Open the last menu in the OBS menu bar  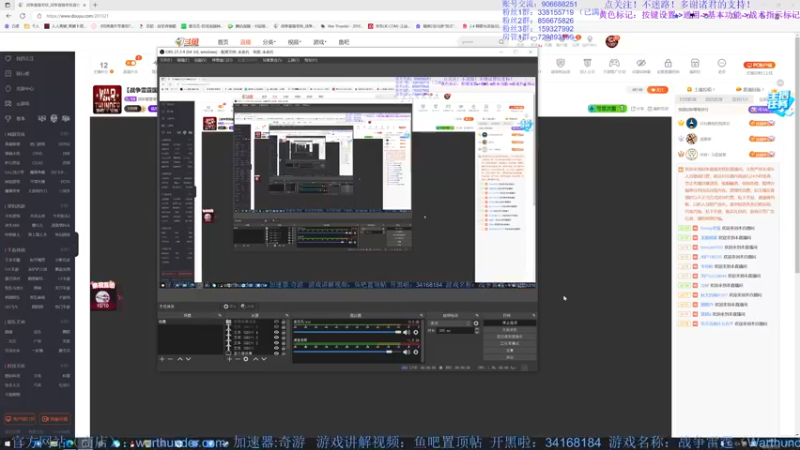click(x=311, y=60)
